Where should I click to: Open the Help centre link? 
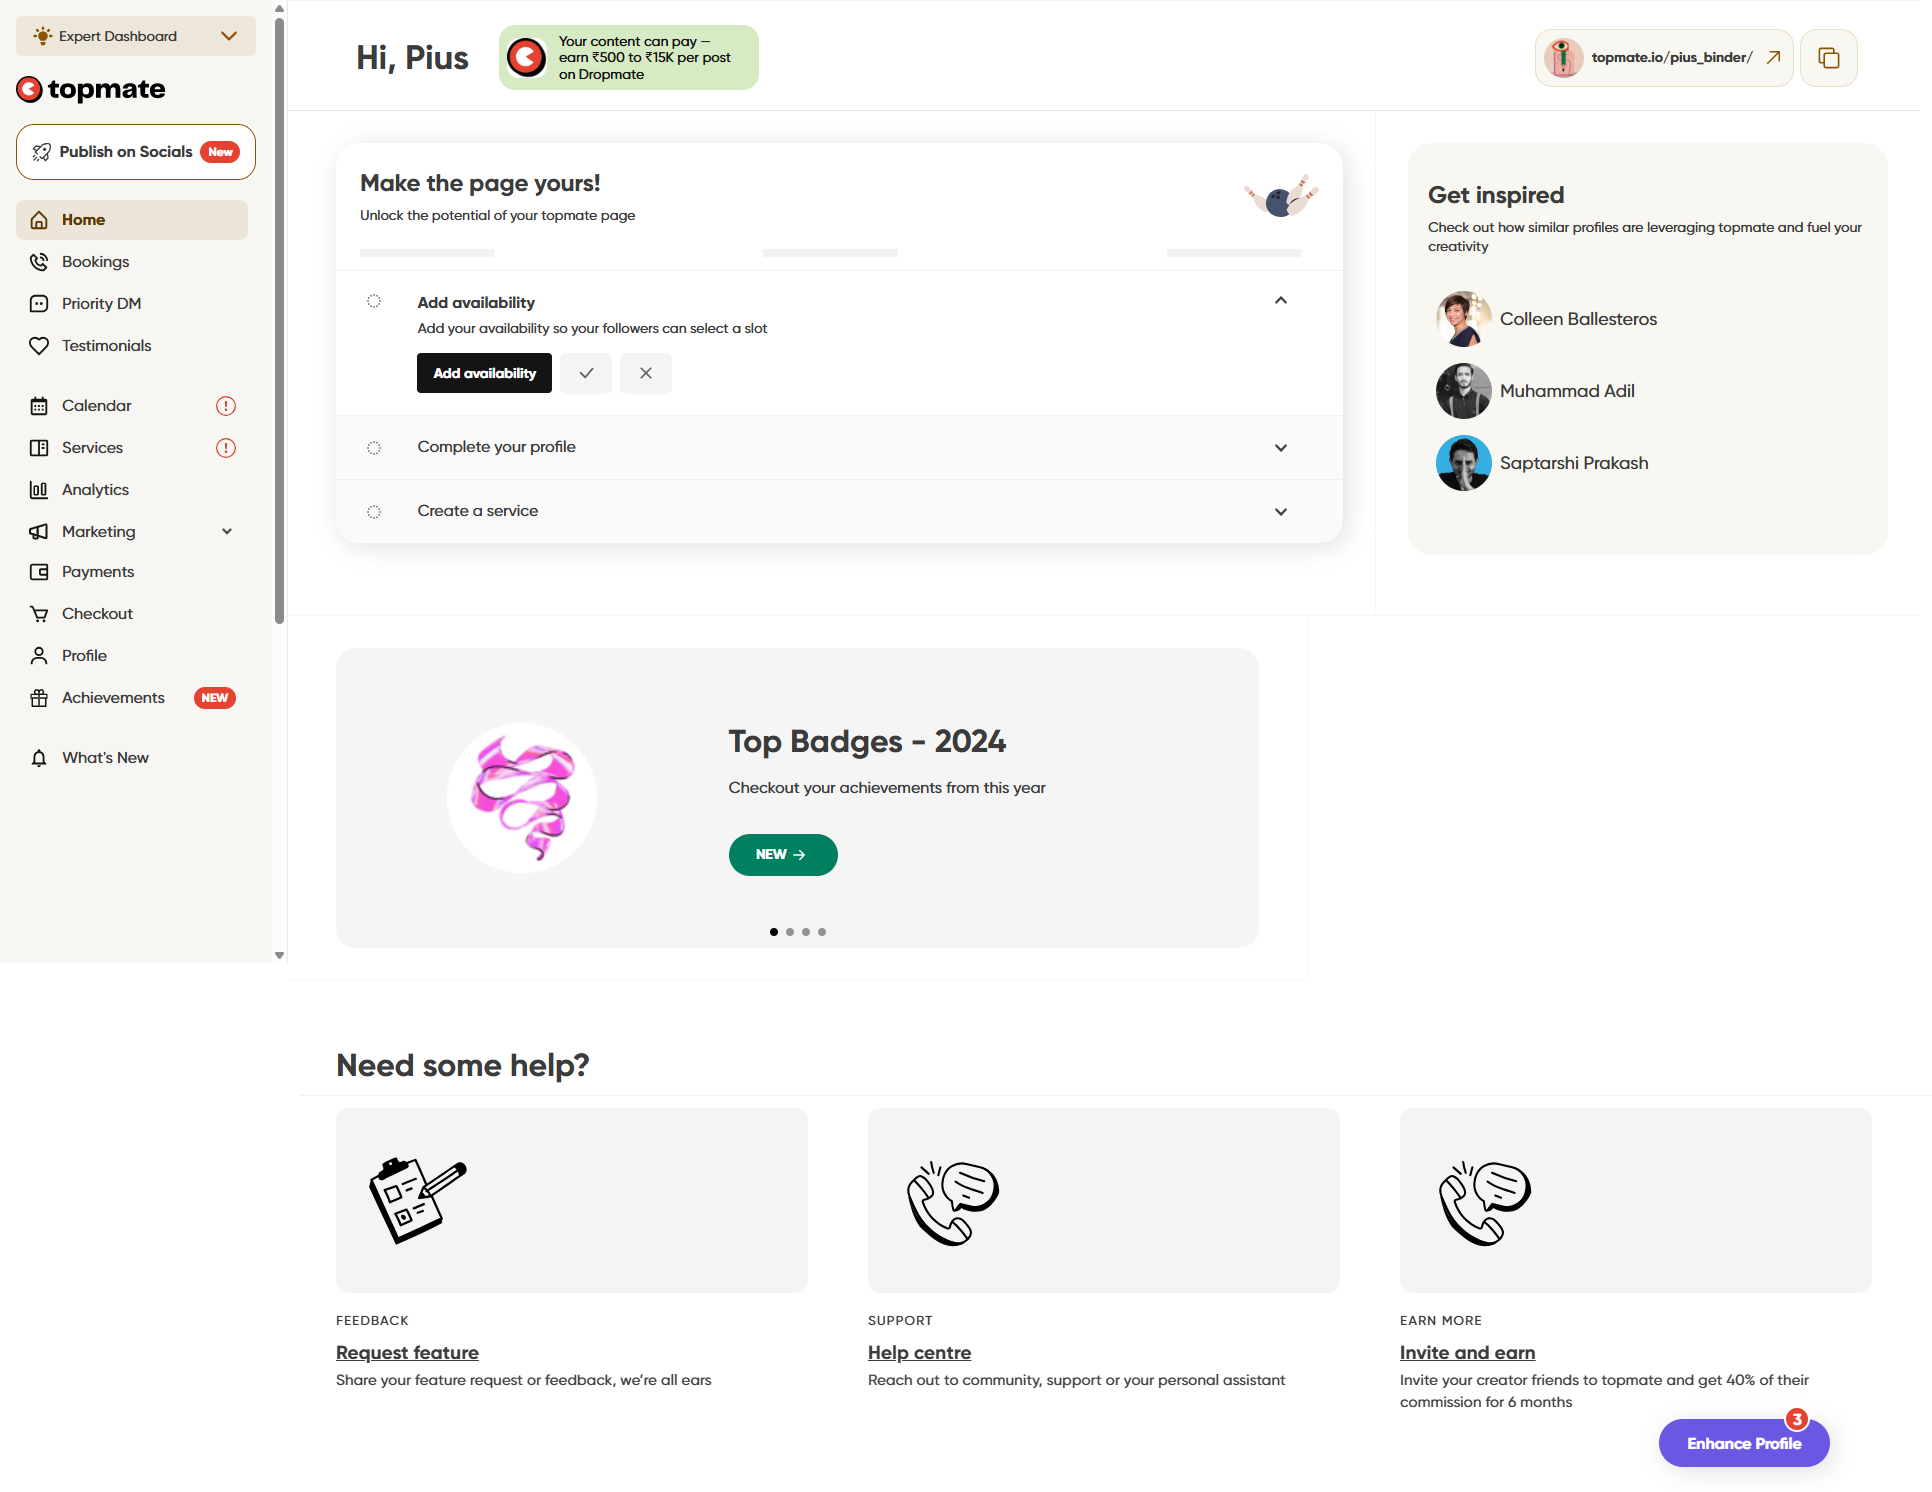919,1353
